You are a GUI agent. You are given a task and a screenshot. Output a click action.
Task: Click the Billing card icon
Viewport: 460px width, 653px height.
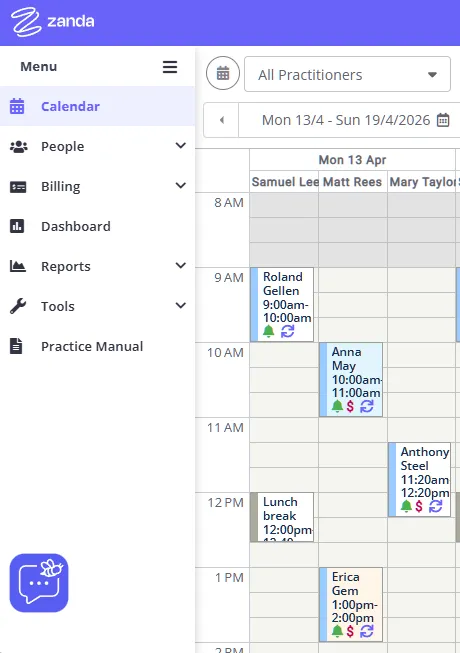coord(18,187)
